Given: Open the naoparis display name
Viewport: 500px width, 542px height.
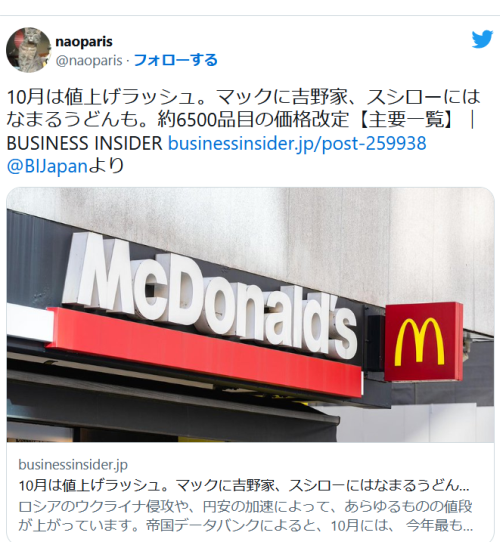Looking at the screenshot, I should pos(84,41).
